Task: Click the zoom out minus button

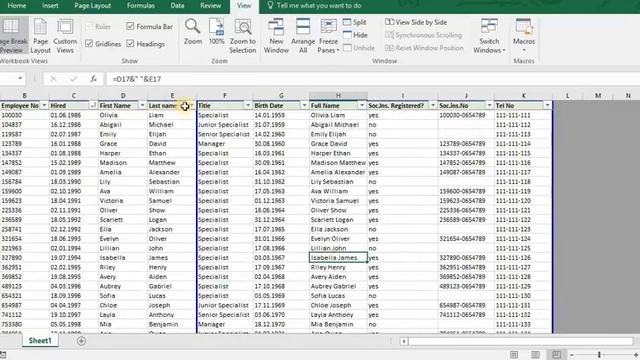Action: point(572,355)
